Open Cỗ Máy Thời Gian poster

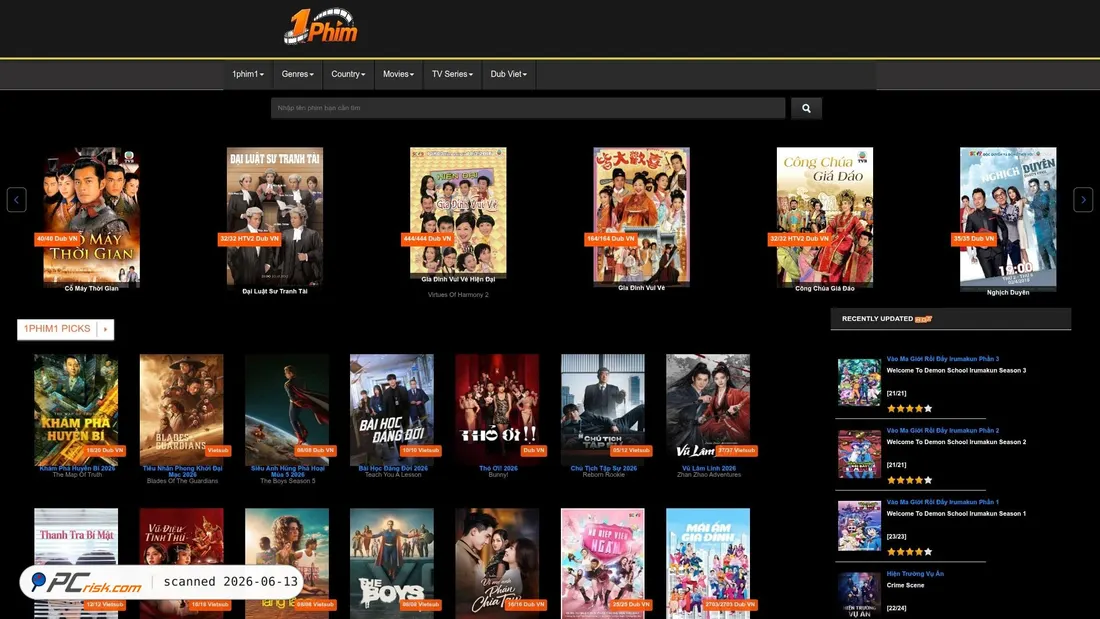coord(91,215)
